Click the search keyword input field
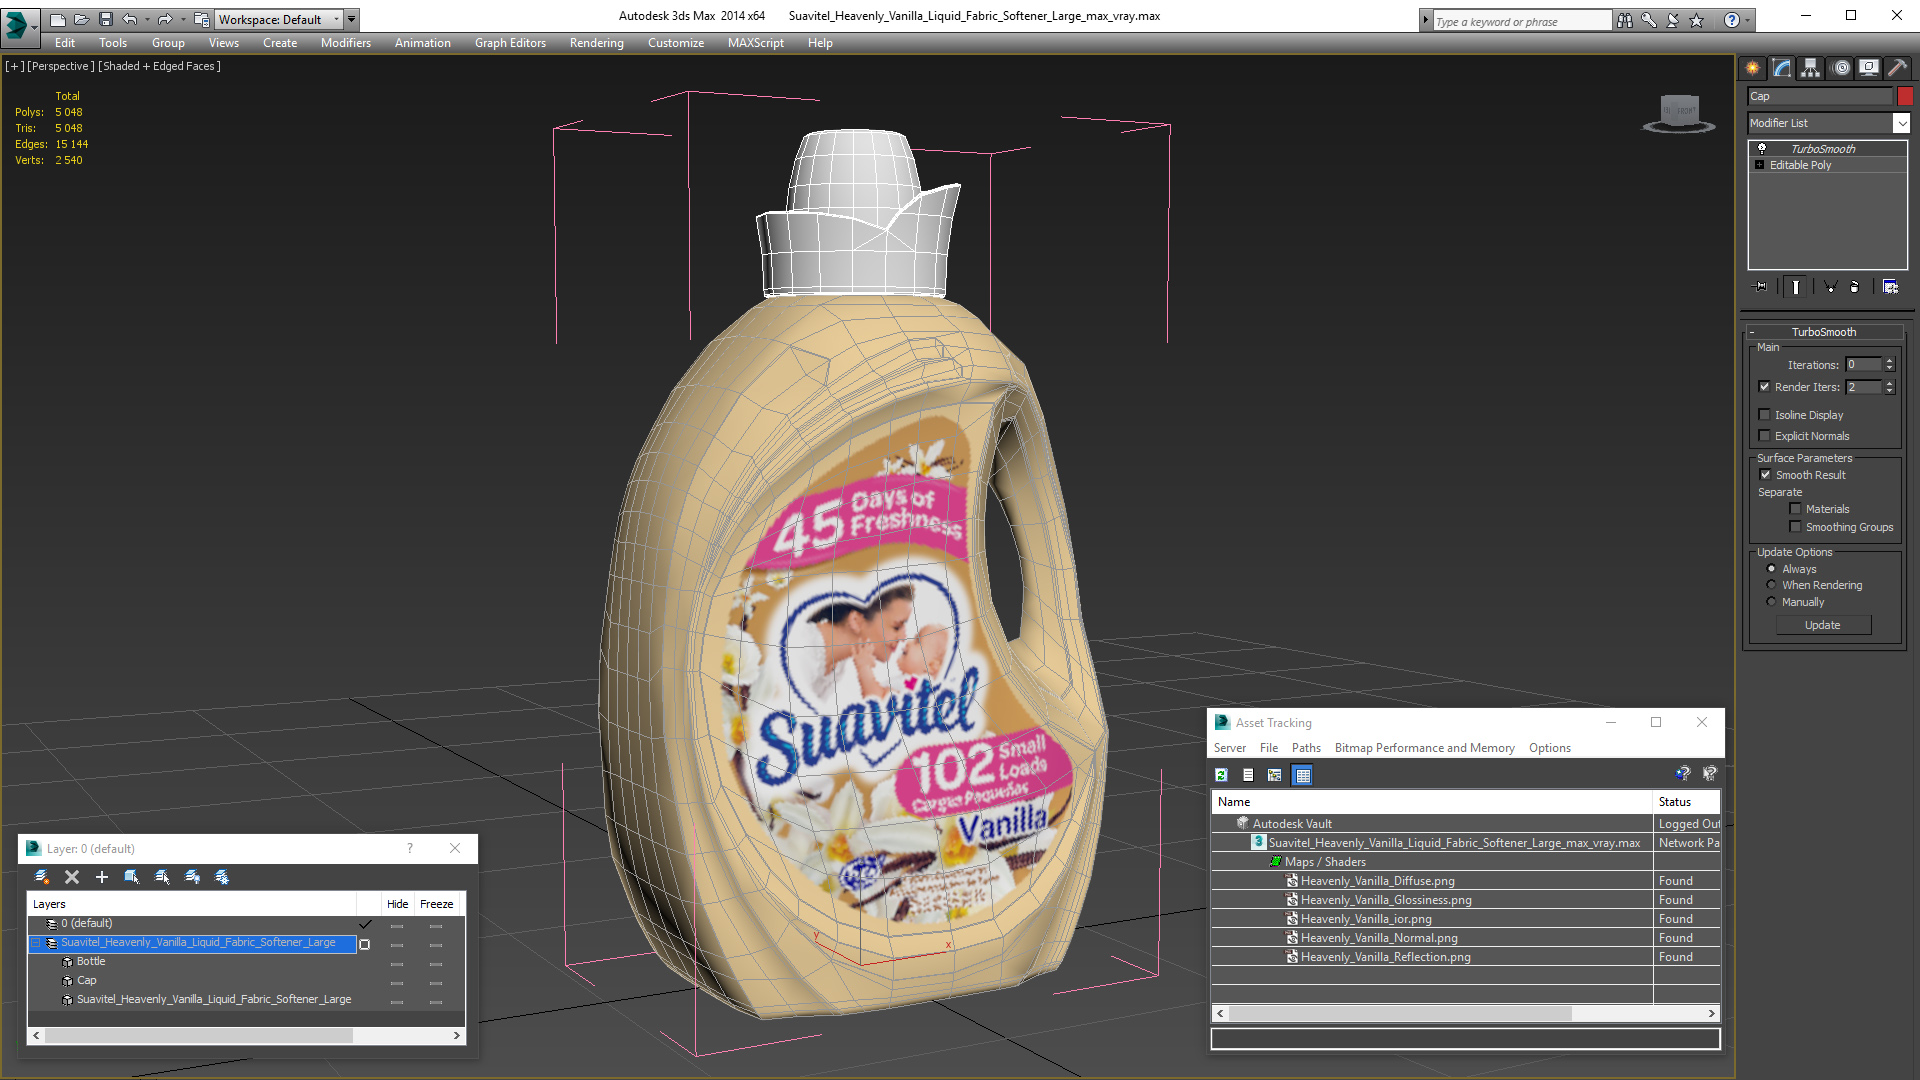The image size is (1920, 1080). (1521, 21)
